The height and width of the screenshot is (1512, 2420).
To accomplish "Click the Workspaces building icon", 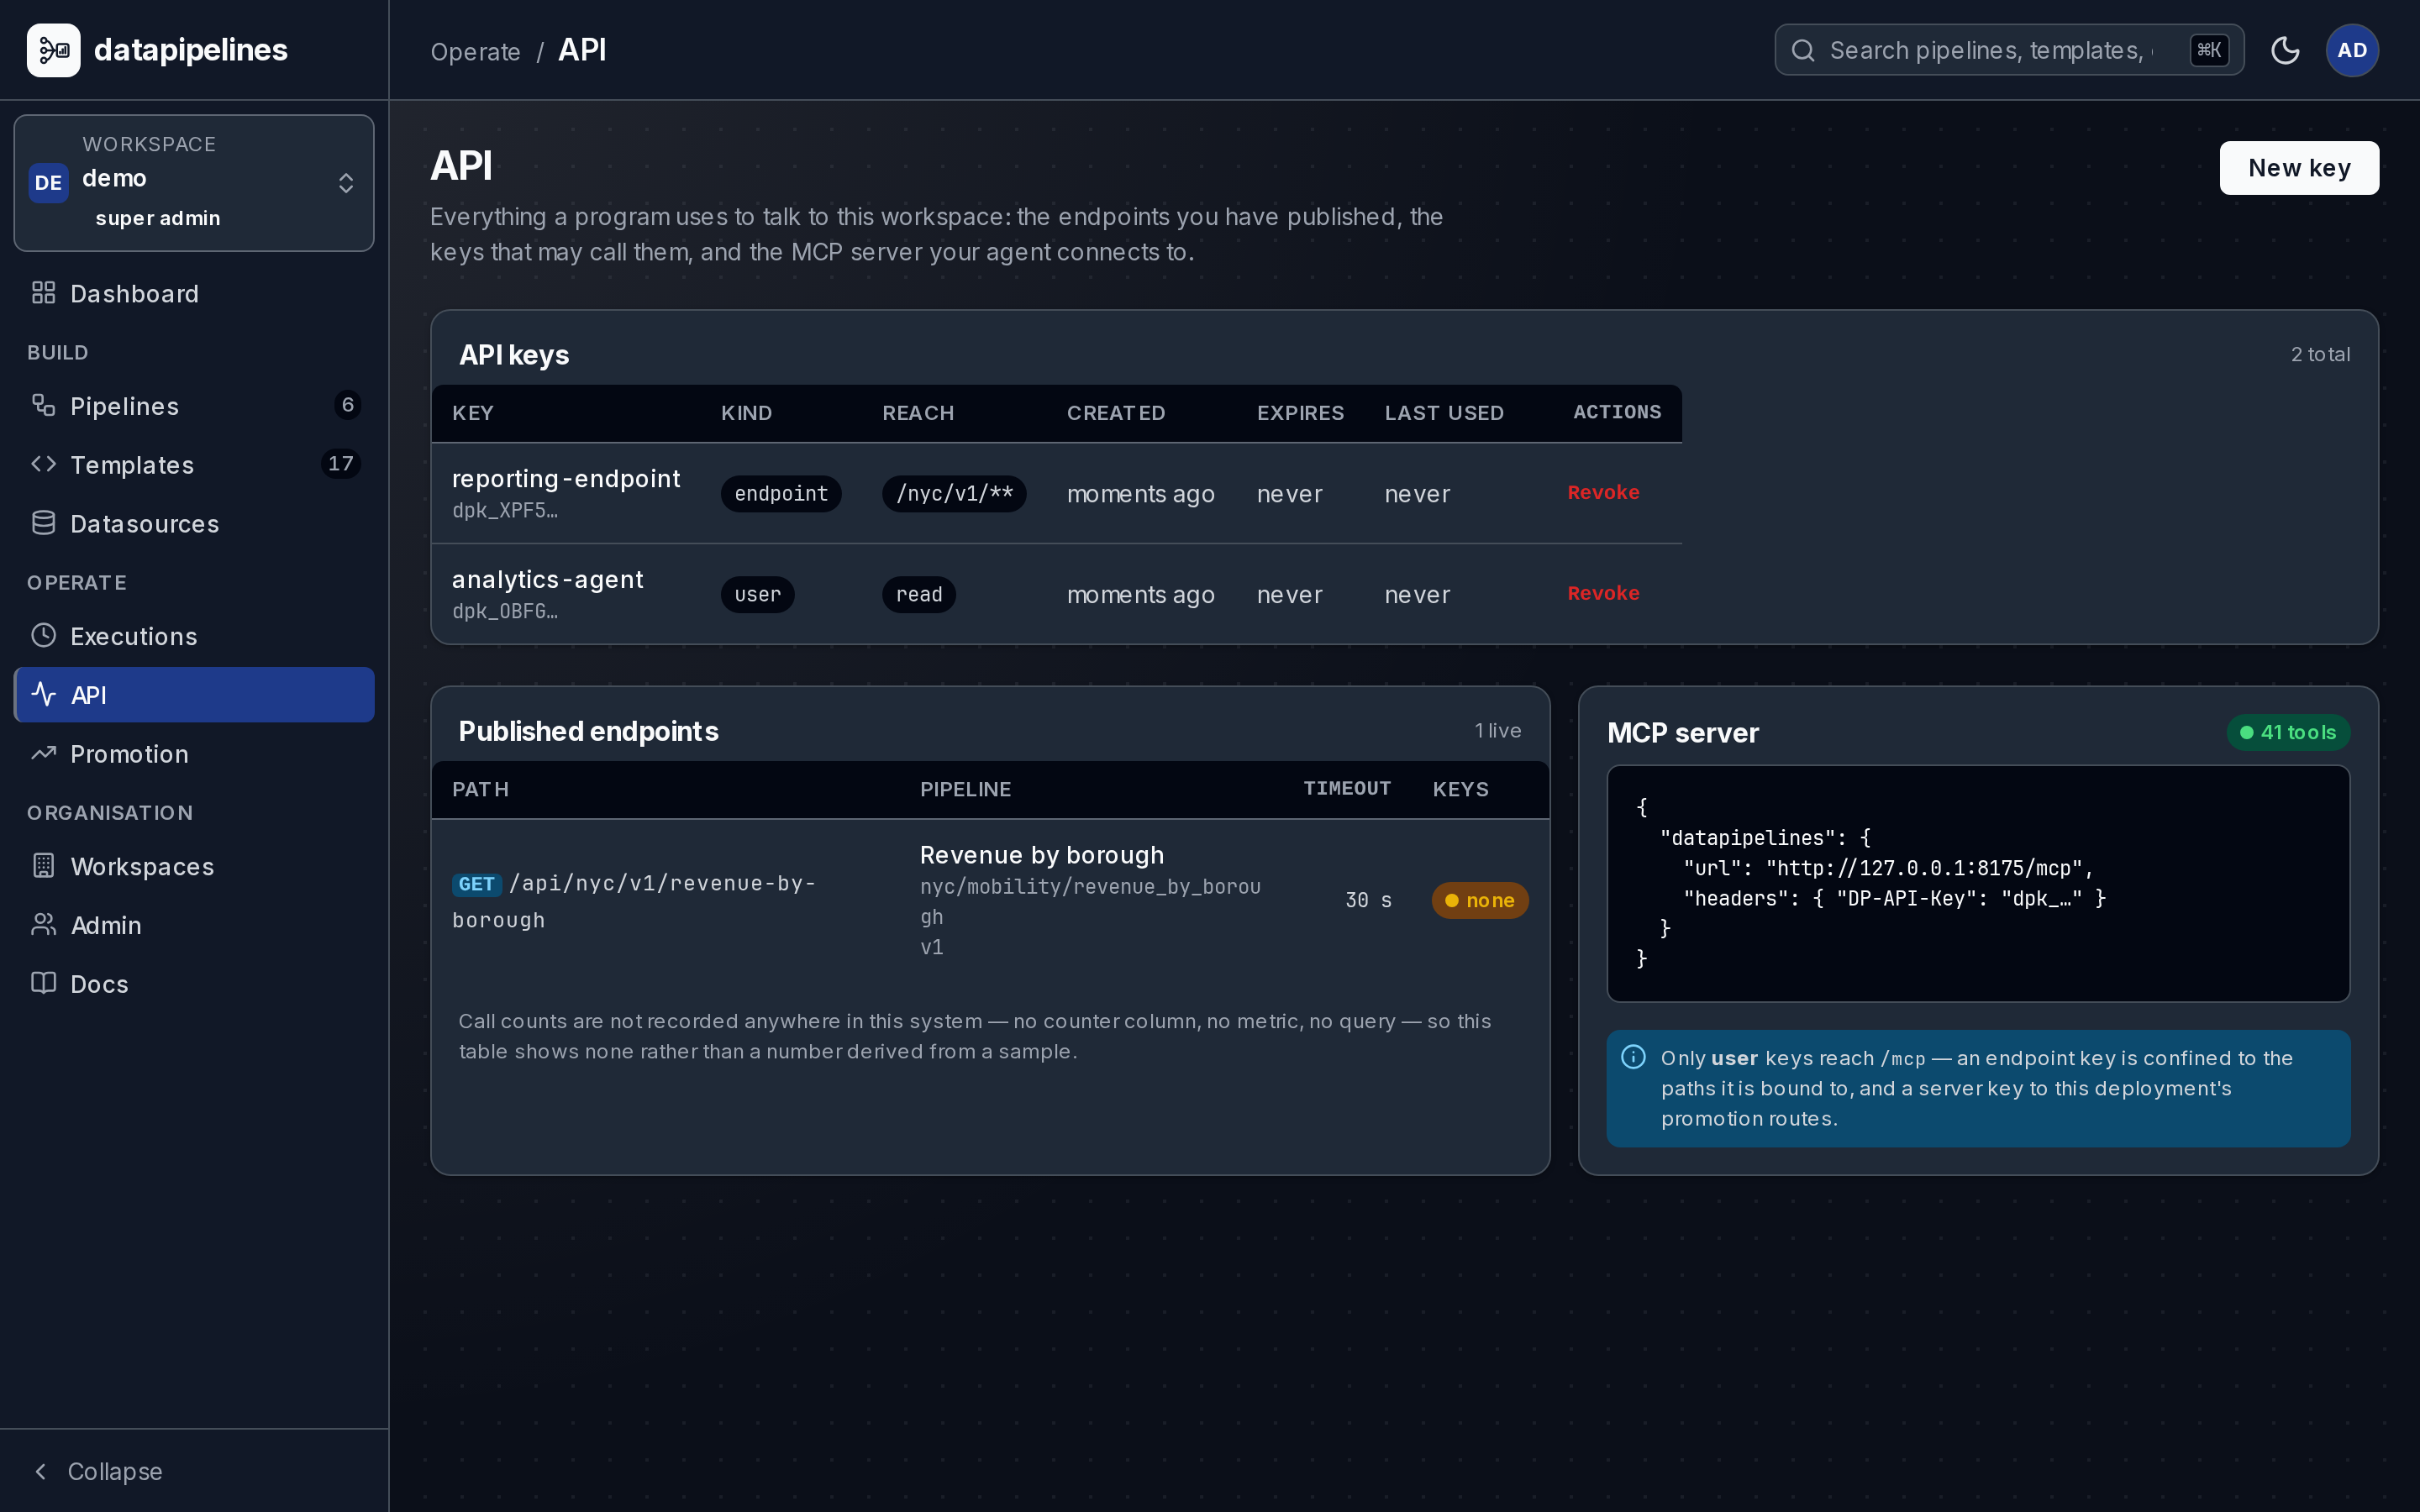I will click(43, 866).
